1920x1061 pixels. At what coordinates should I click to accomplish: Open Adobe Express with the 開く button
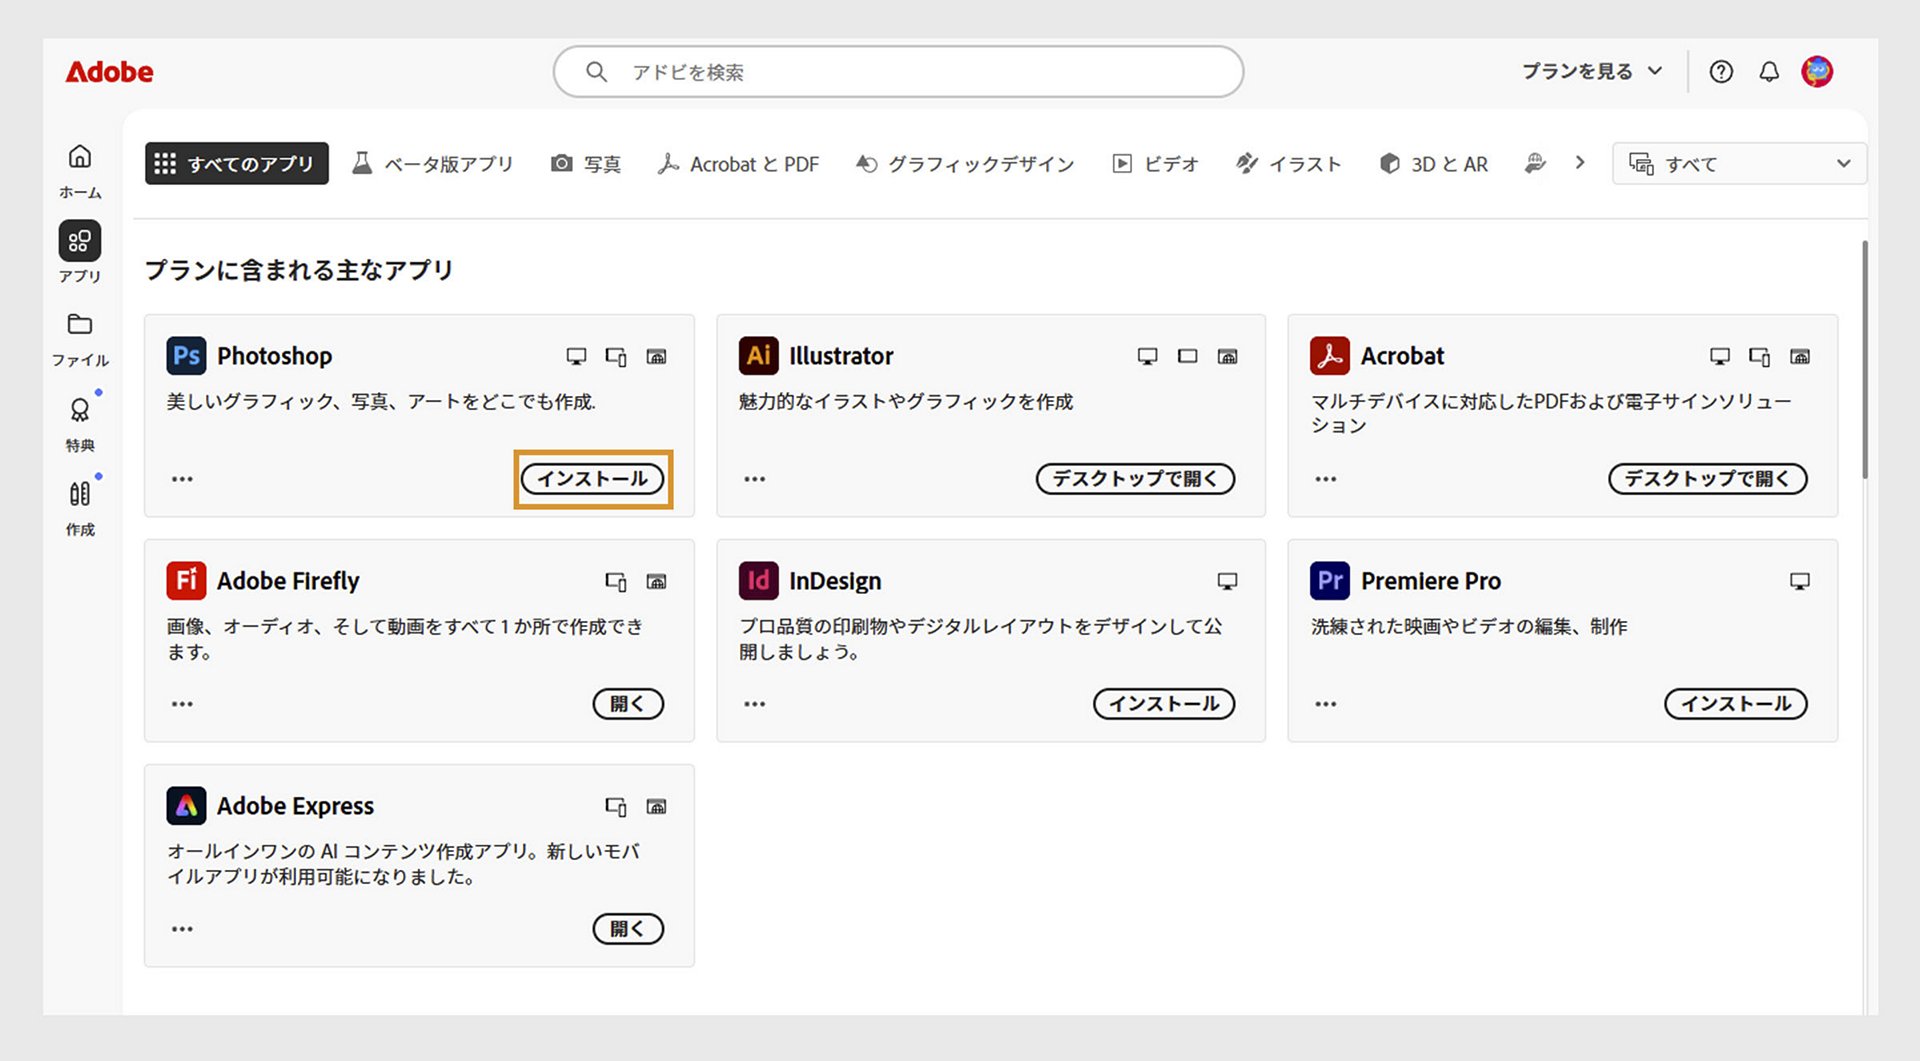coord(628,929)
